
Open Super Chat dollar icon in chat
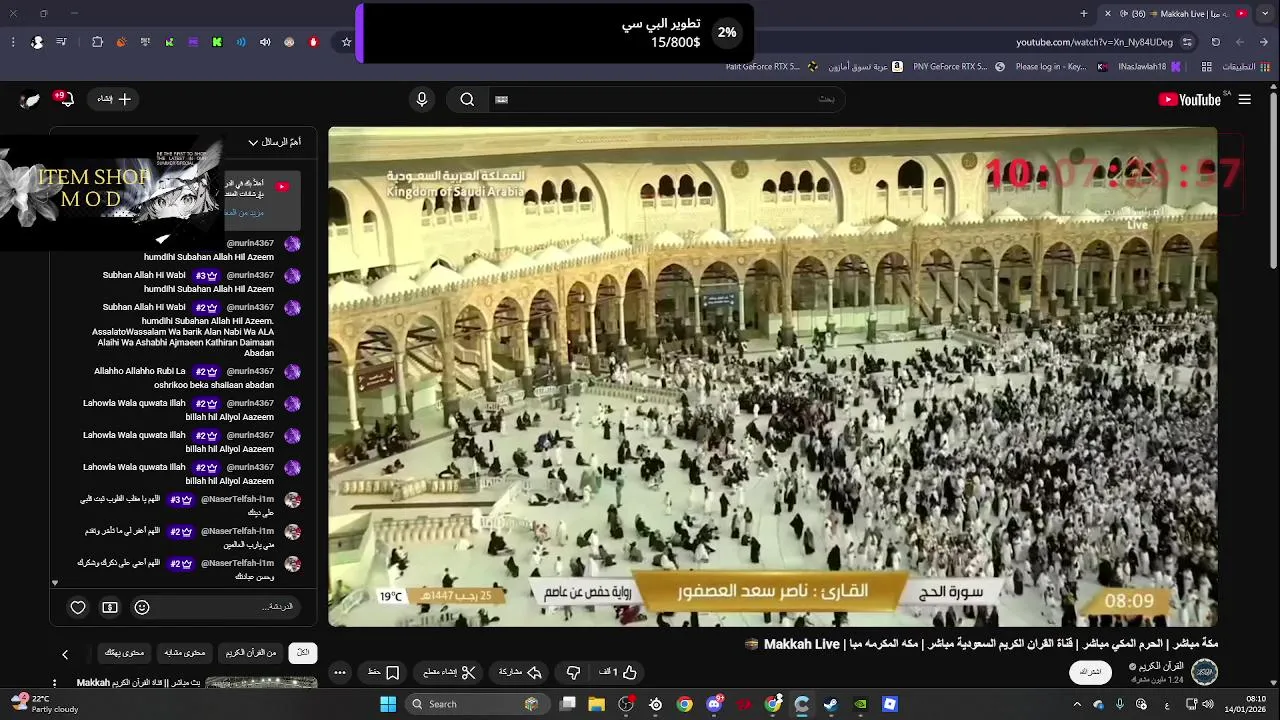pos(110,607)
